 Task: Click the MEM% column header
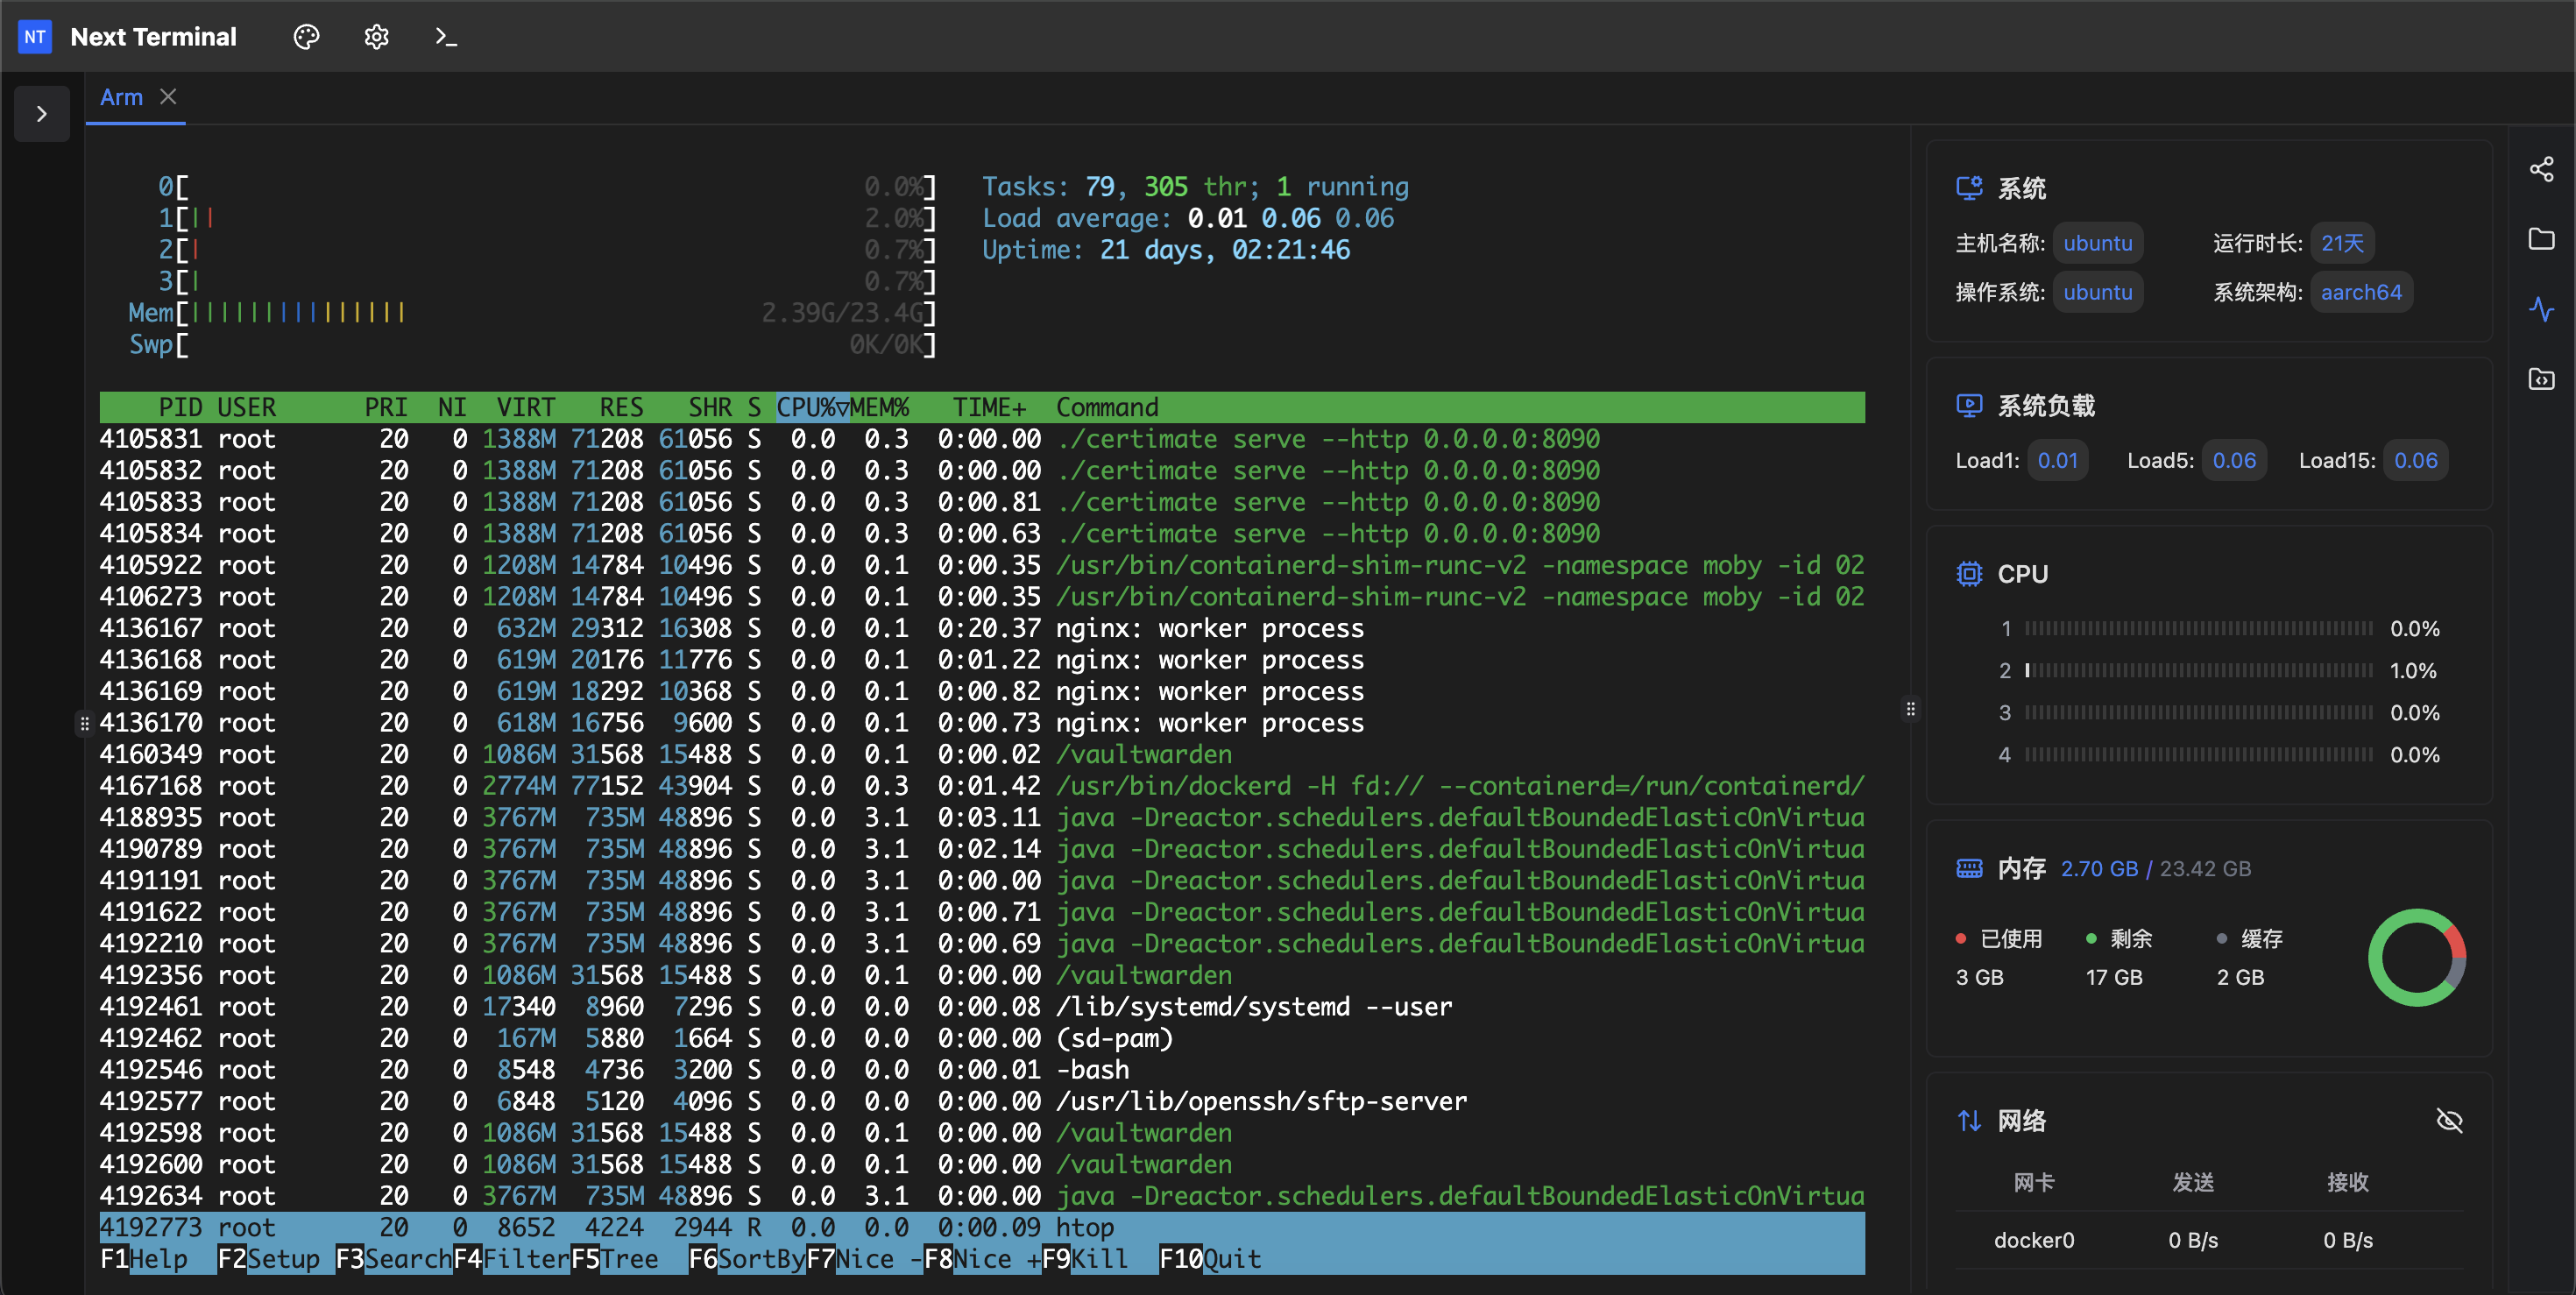pos(880,407)
